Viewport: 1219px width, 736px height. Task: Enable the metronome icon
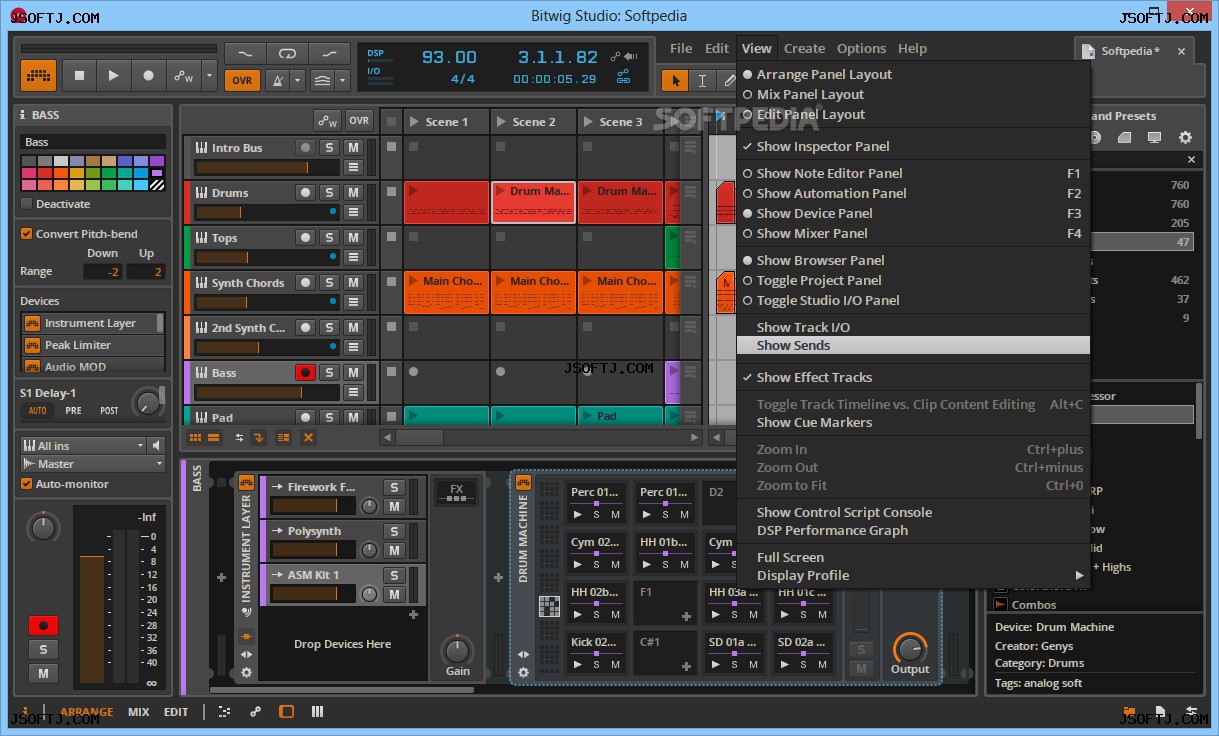pyautogui.click(x=276, y=80)
